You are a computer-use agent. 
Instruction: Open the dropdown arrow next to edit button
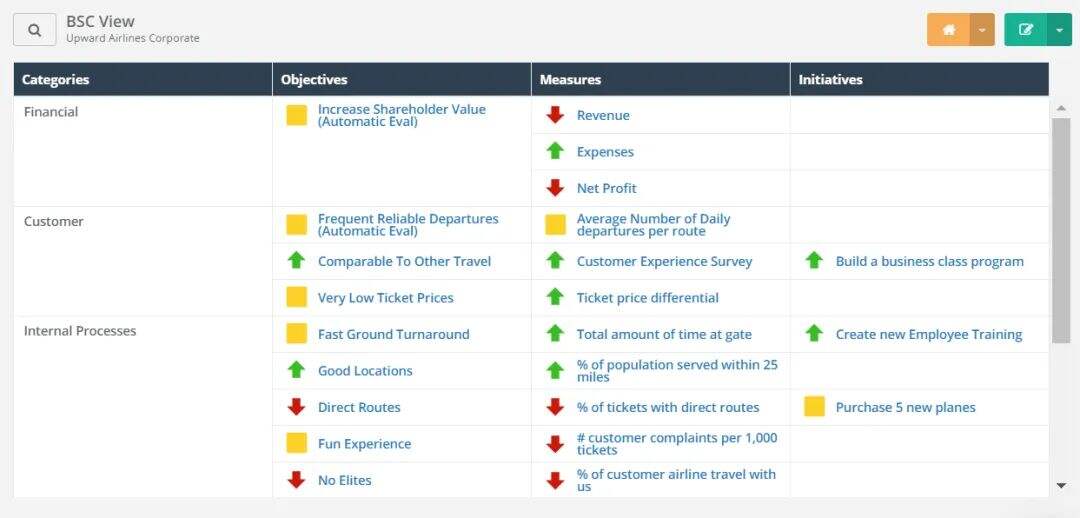pos(1059,30)
